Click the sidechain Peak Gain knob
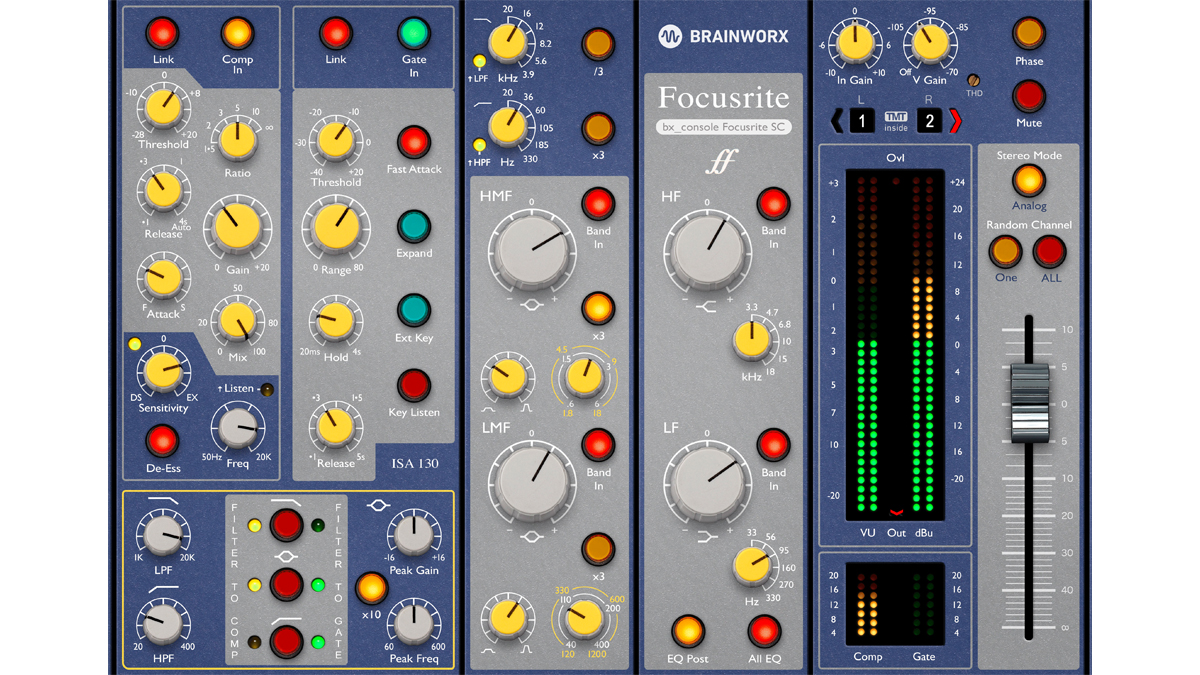Viewport: 1200px width, 675px height. 412,534
